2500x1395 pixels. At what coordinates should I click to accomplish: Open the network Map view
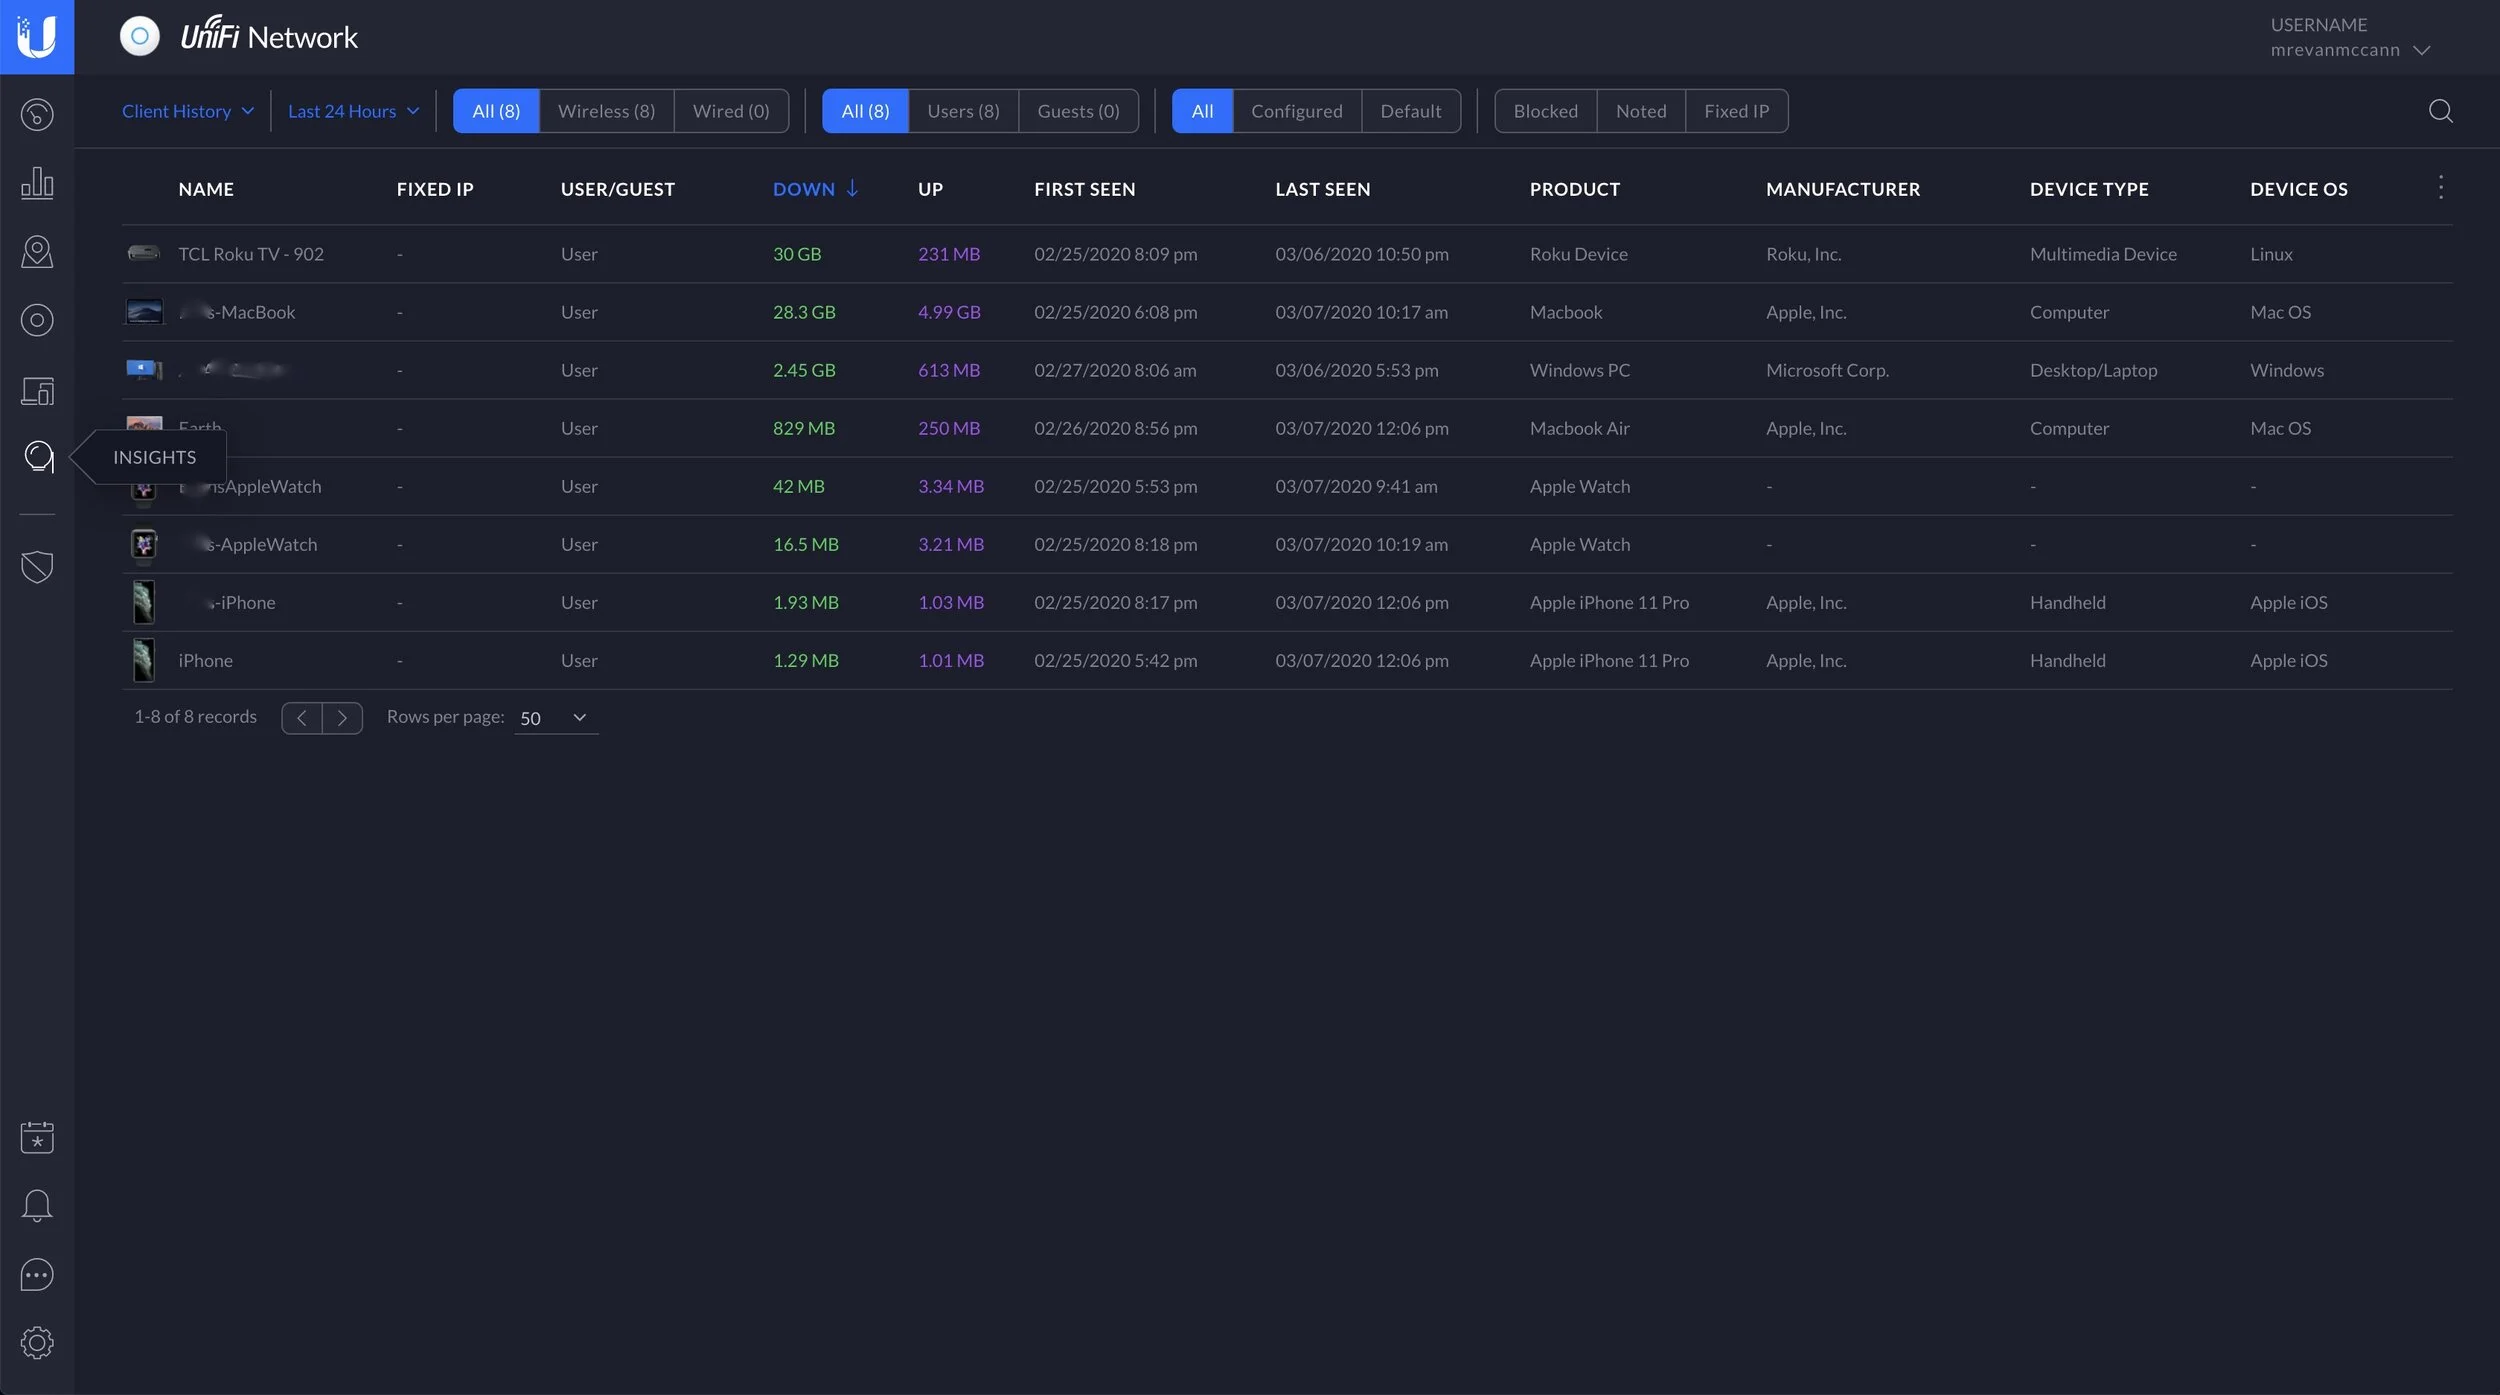(x=37, y=251)
